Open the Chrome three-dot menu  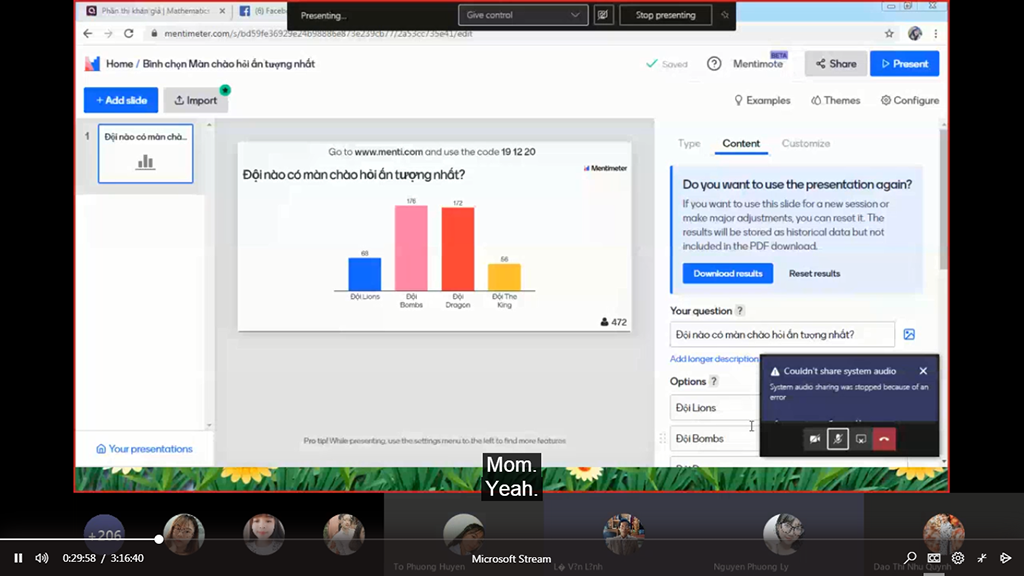tap(936, 33)
